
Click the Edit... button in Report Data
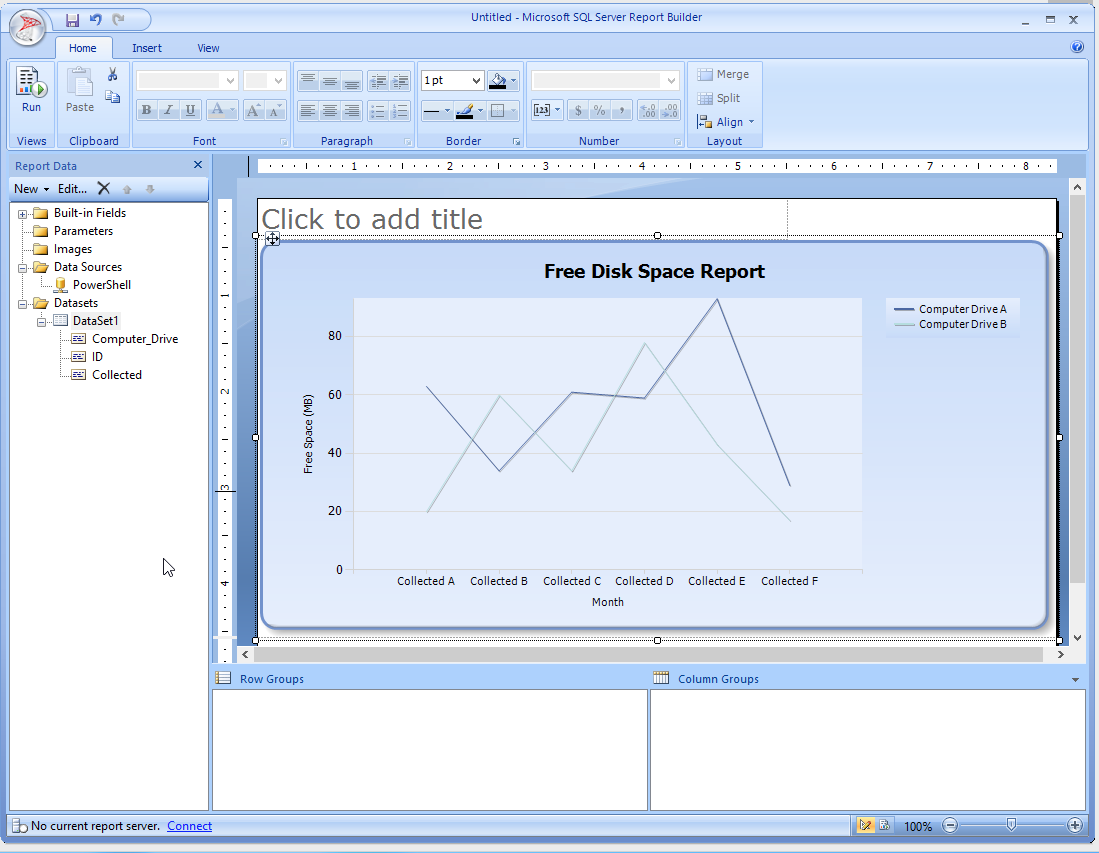coord(72,188)
